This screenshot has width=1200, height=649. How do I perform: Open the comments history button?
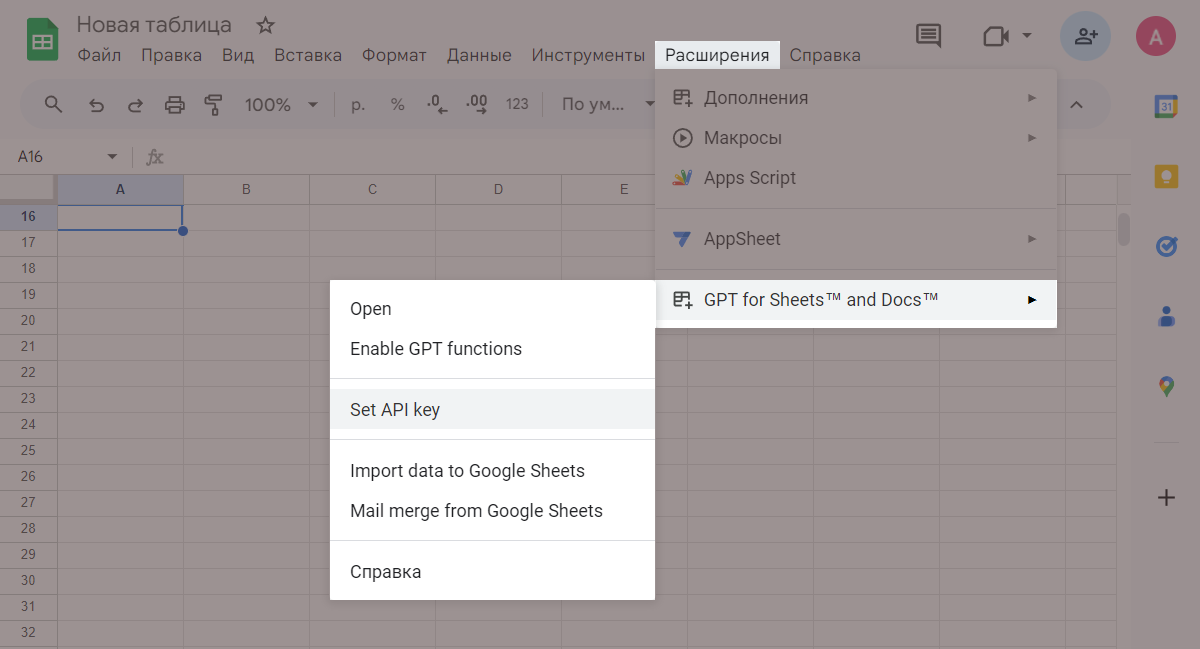click(928, 36)
